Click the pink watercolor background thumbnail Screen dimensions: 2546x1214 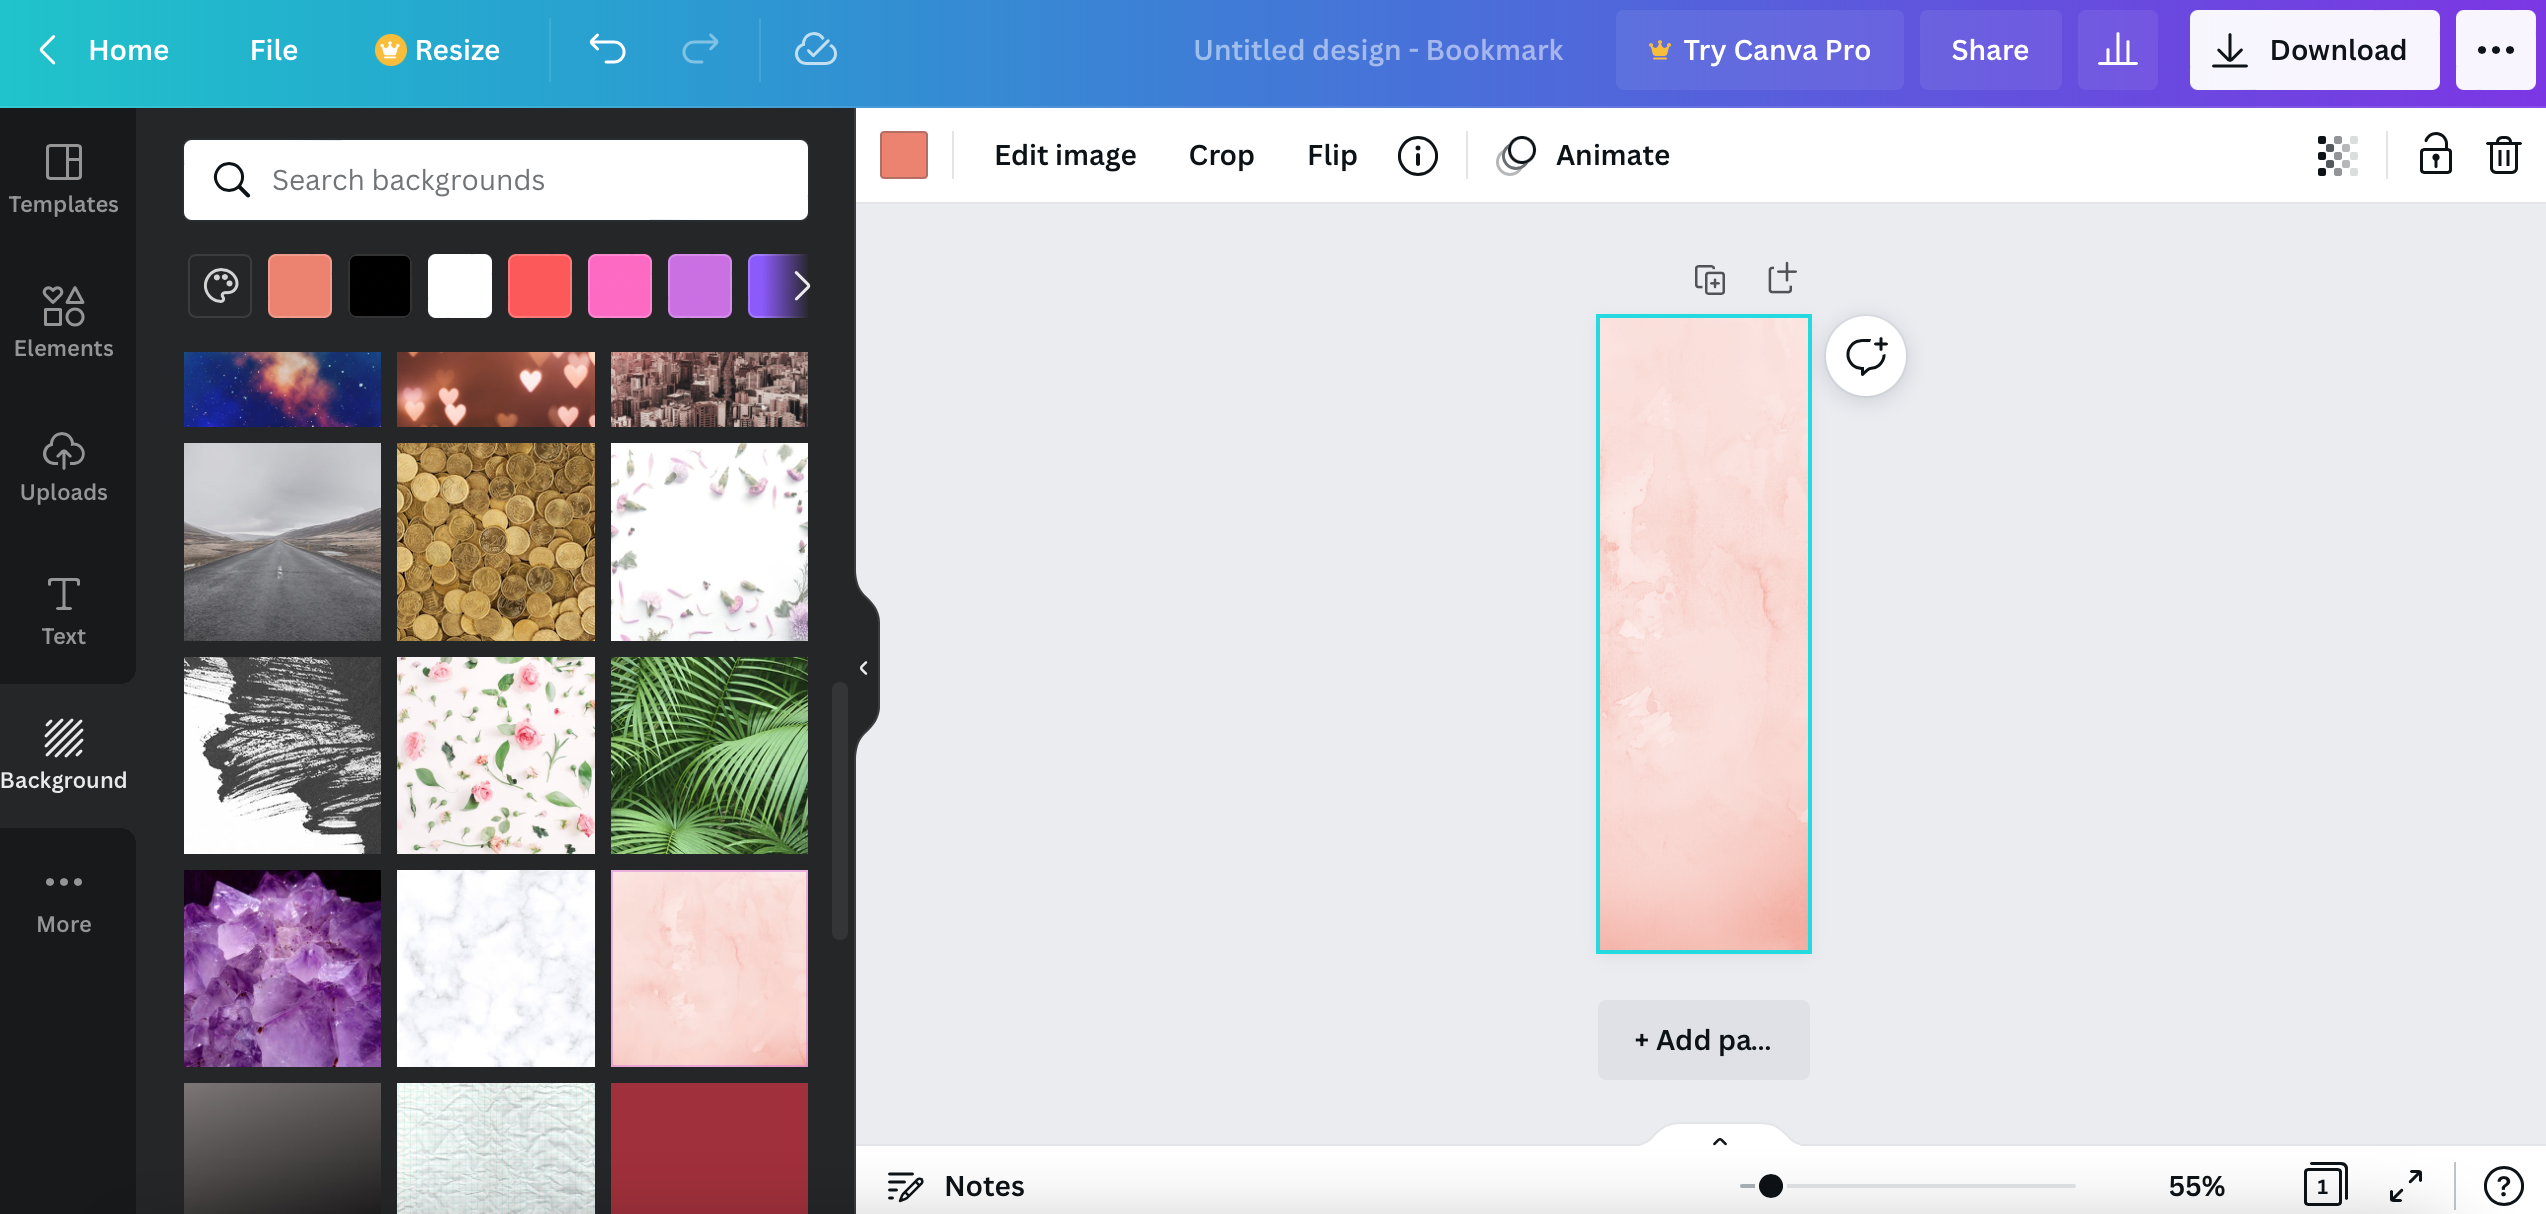click(708, 967)
